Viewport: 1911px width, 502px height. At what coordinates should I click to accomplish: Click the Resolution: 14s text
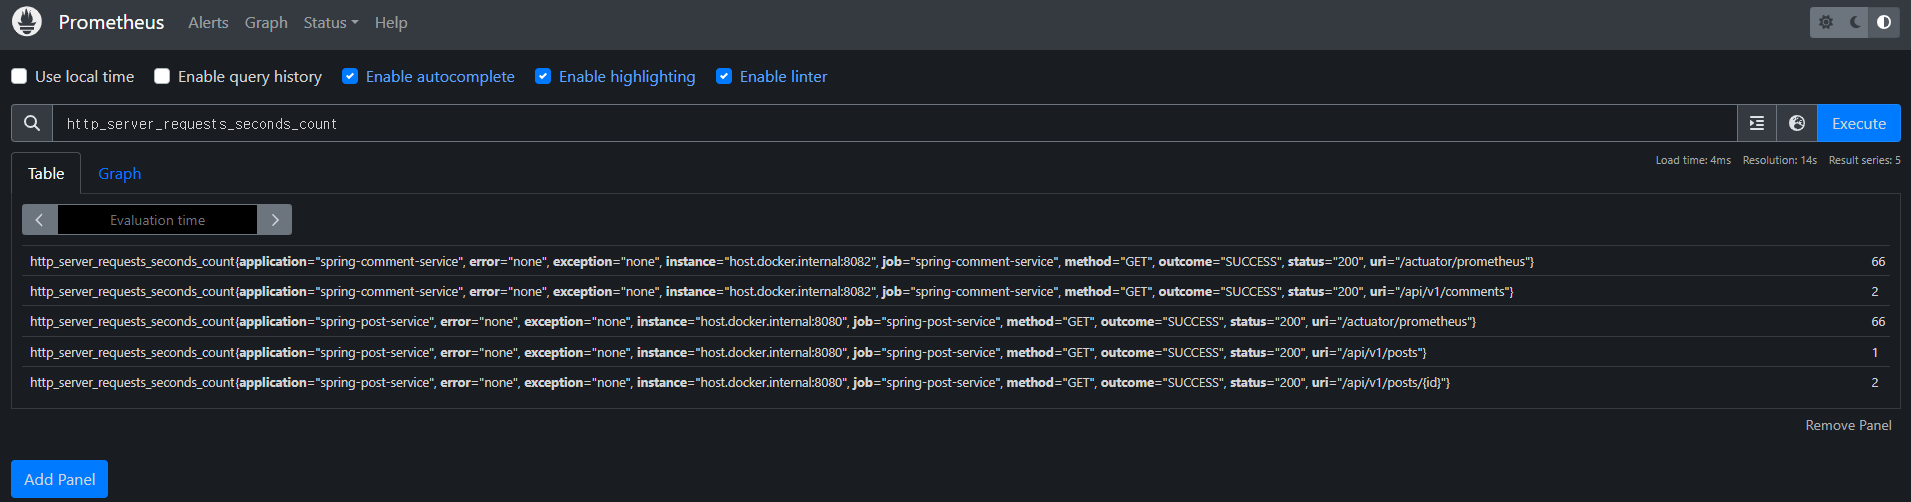tap(1779, 160)
